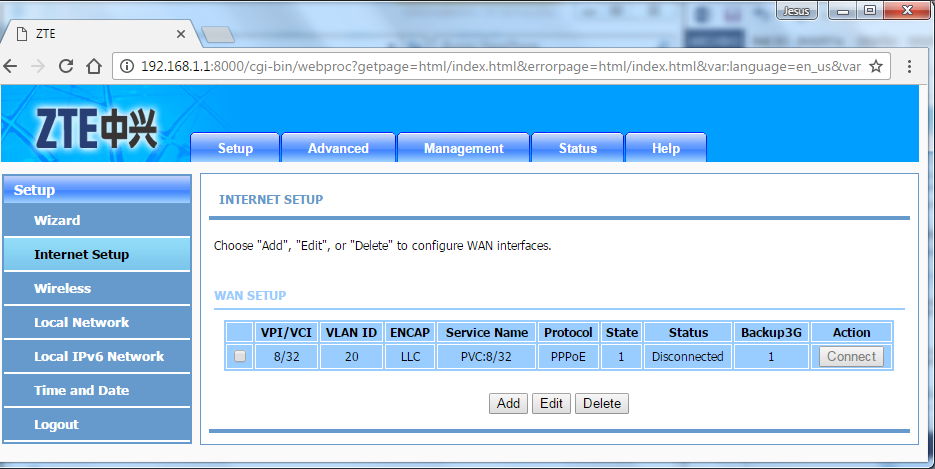Click the State column header
This screenshot has width=935, height=469.
[x=621, y=333]
